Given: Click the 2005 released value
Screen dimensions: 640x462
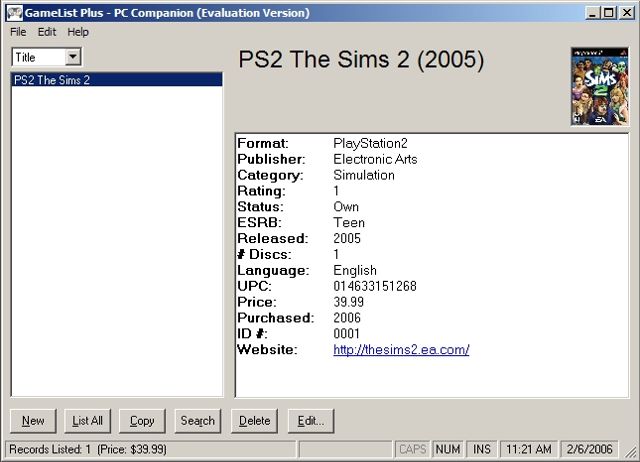Looking at the screenshot, I should 347,238.
